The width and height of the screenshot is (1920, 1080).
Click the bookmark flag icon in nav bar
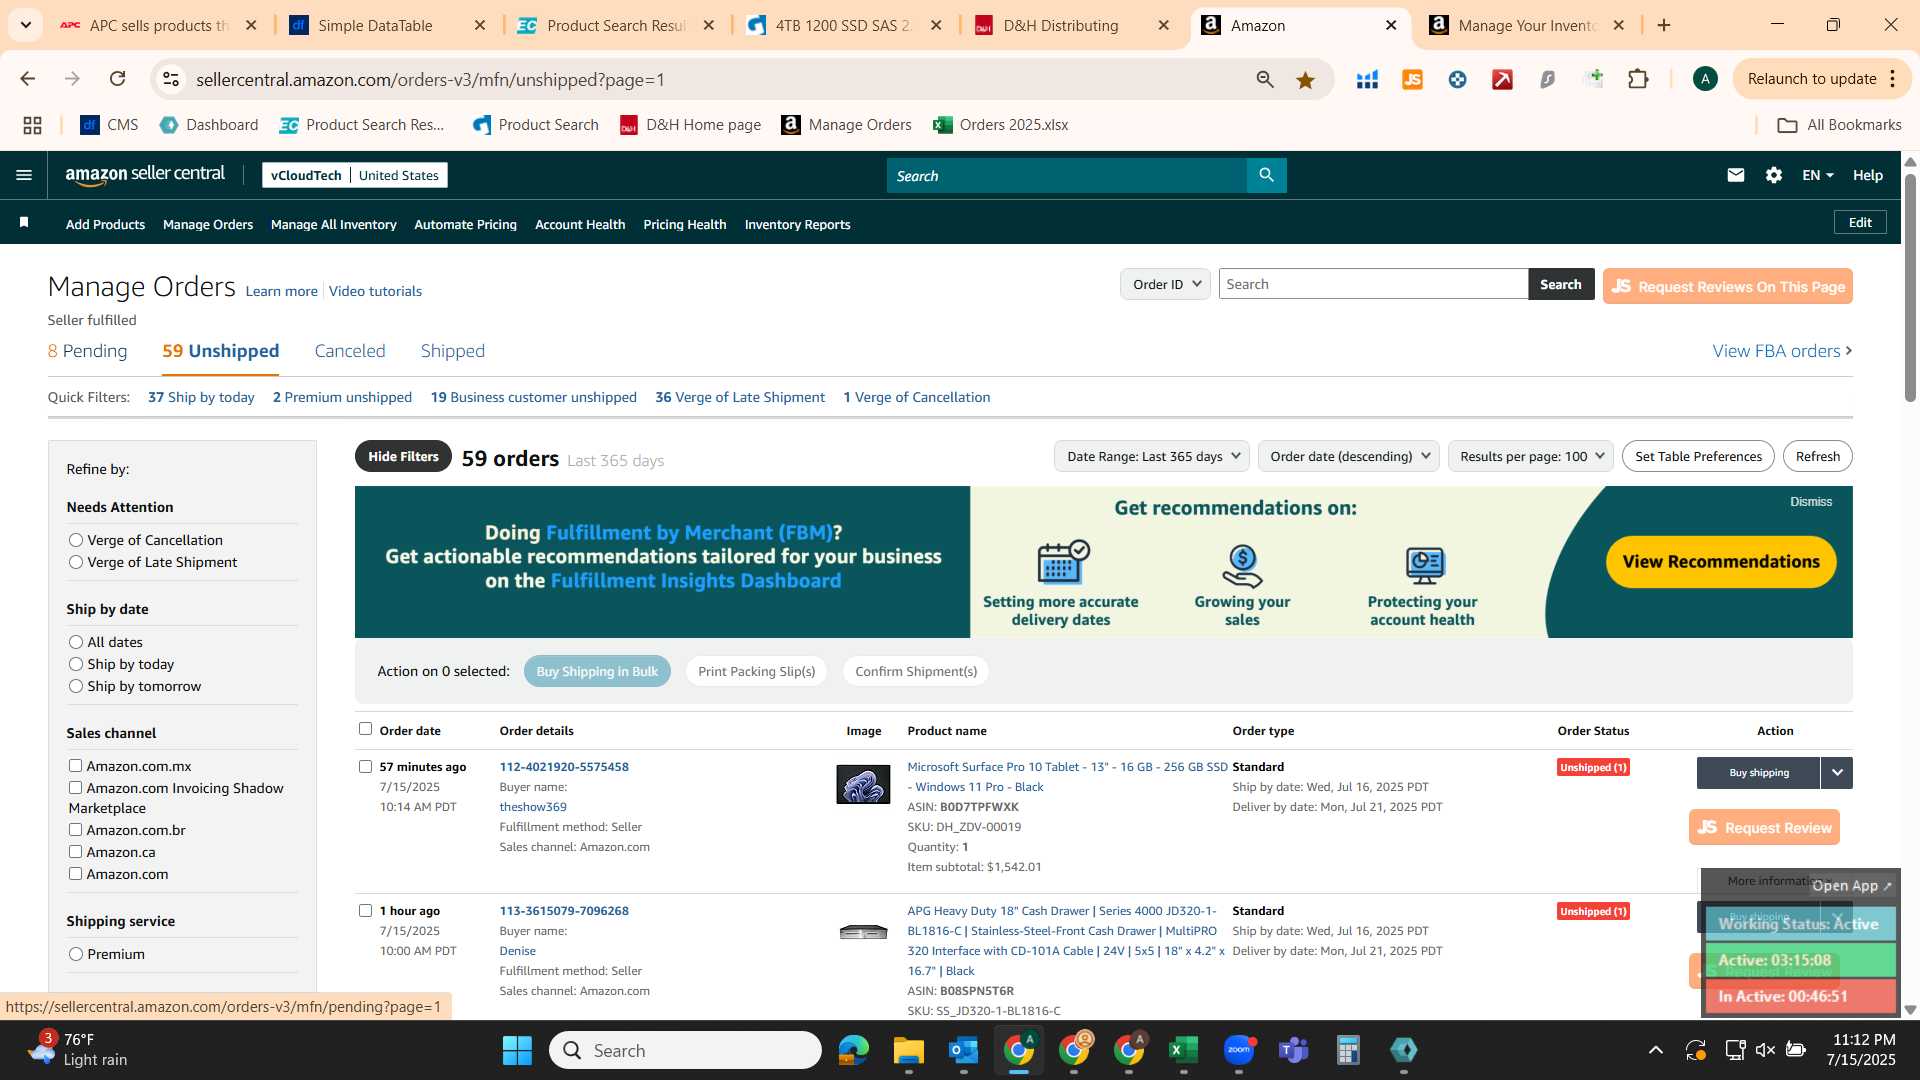coord(24,223)
